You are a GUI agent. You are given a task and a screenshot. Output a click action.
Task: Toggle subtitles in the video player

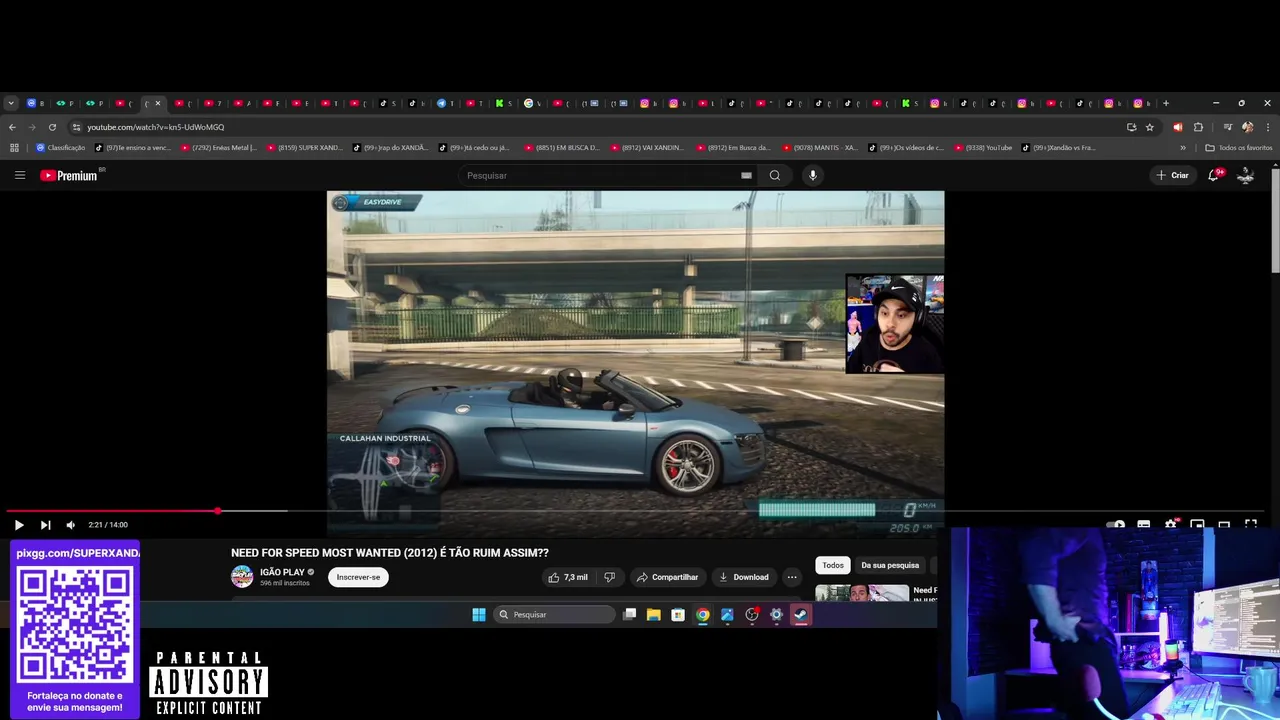coord(1143,524)
